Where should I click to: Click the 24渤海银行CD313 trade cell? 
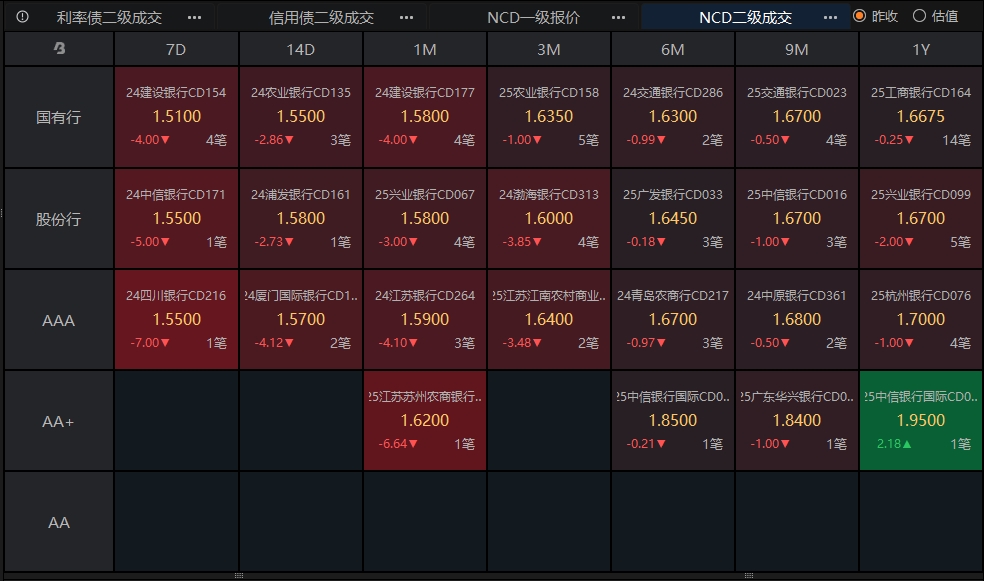[548, 219]
